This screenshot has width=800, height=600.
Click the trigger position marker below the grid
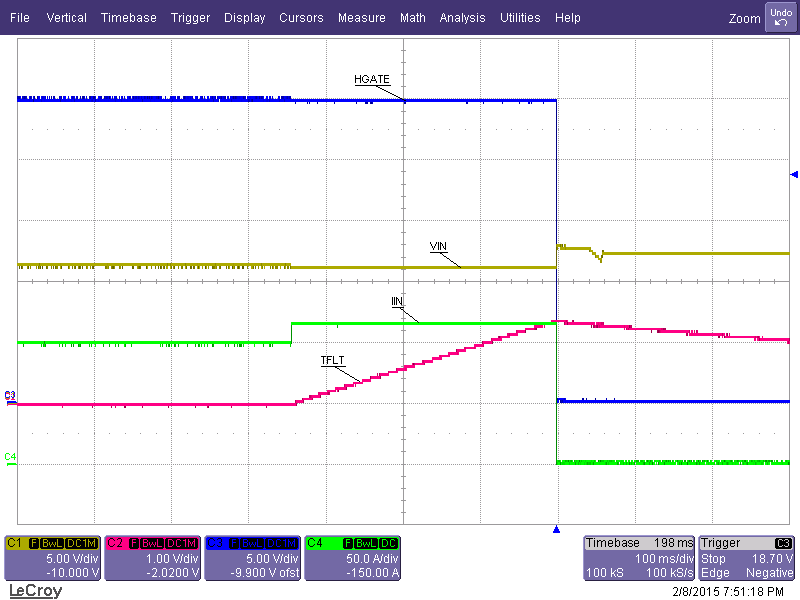point(556,531)
